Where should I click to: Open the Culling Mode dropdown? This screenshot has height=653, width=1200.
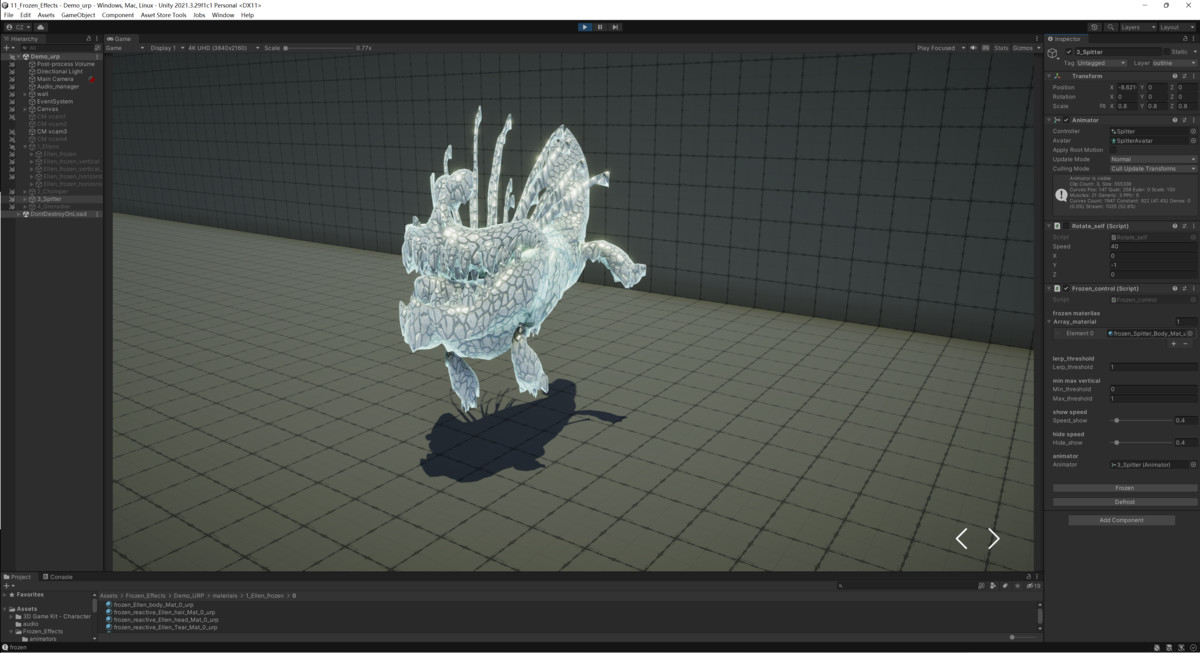pyautogui.click(x=1152, y=169)
